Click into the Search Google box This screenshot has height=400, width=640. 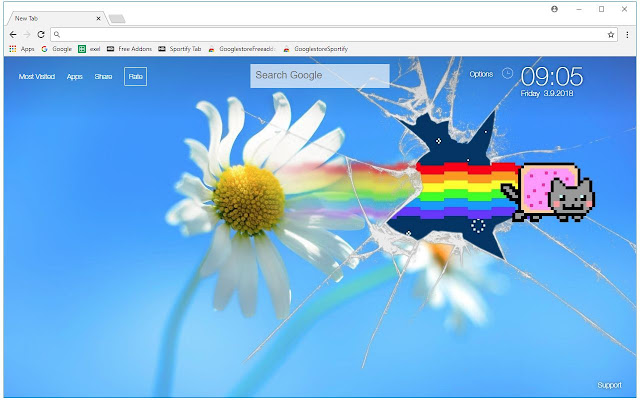[320, 76]
